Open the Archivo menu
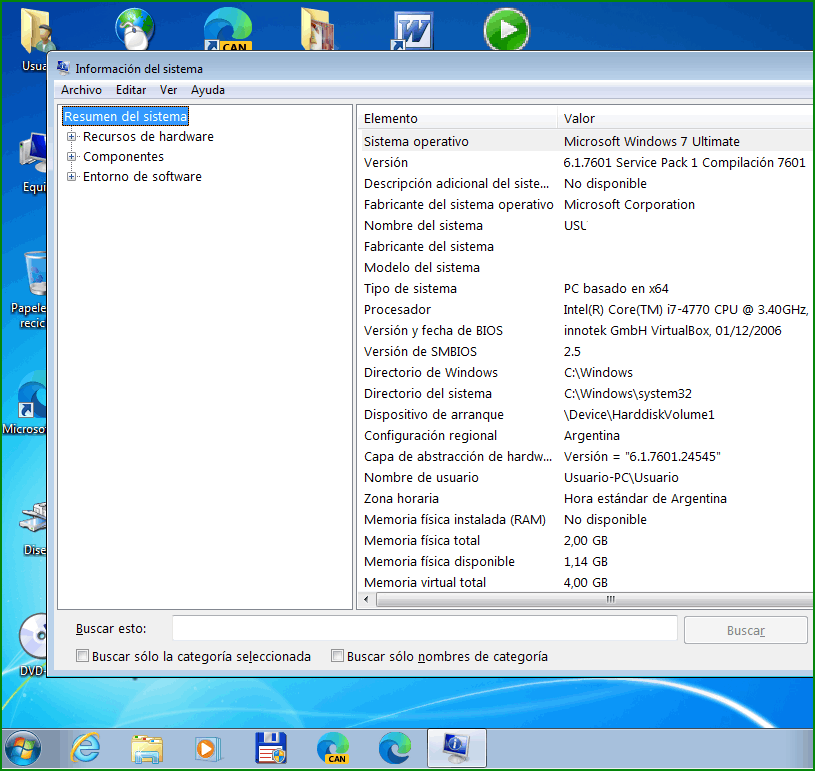815x771 pixels. [81, 90]
